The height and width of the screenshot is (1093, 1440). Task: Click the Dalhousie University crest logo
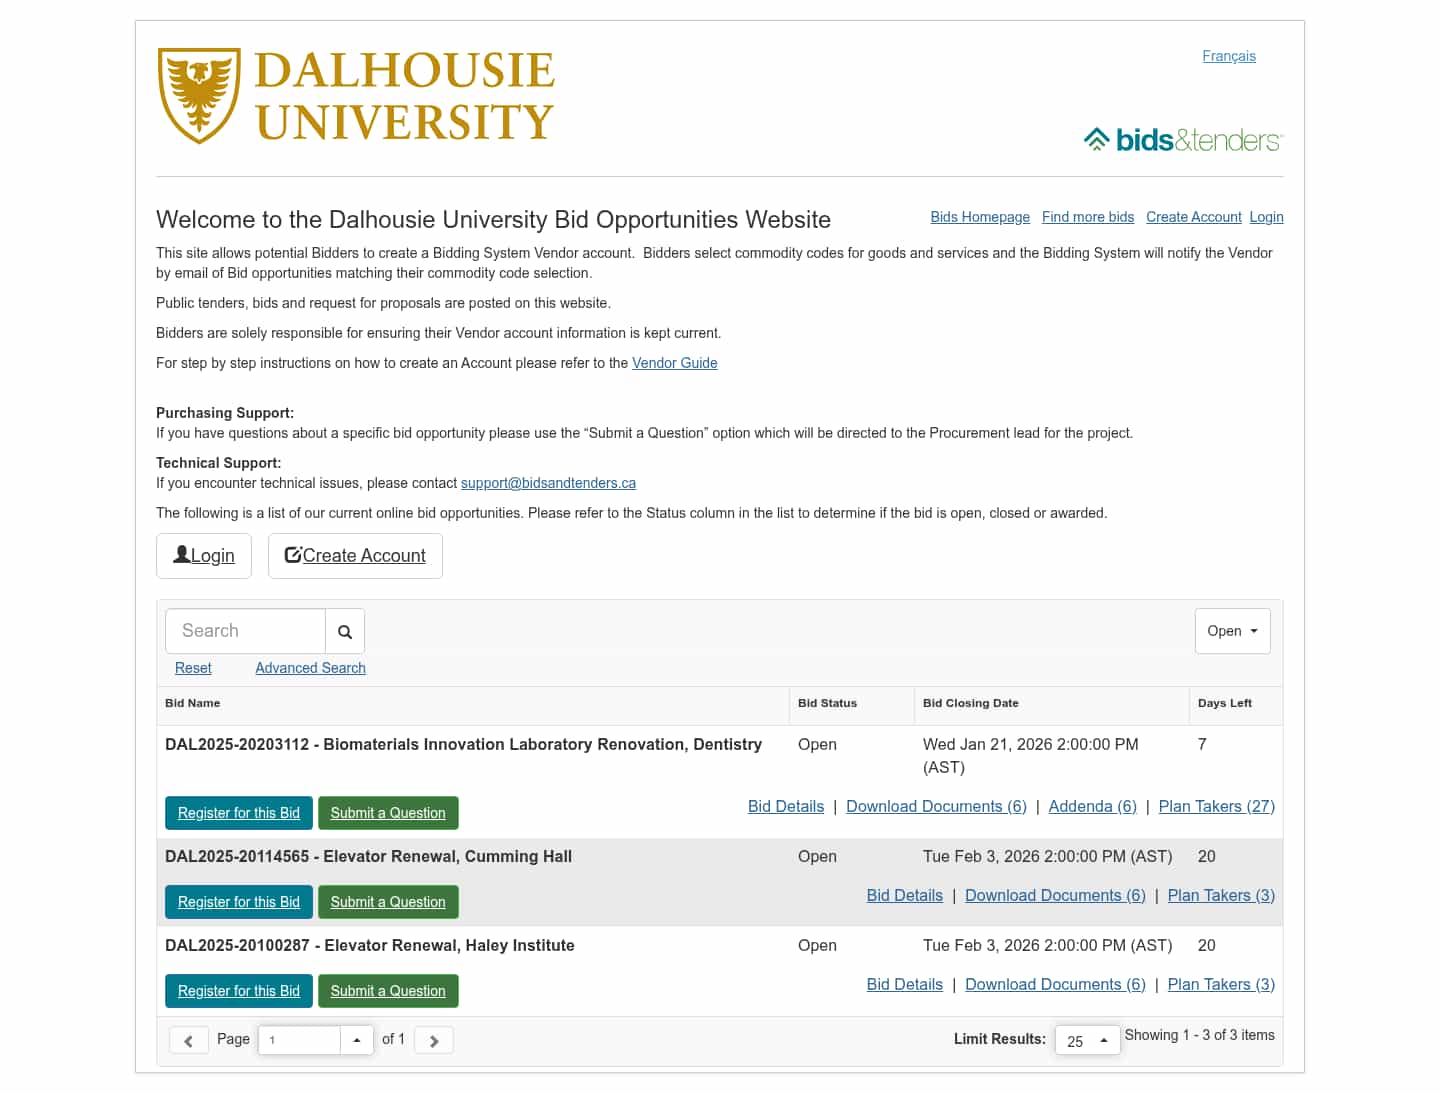(199, 96)
